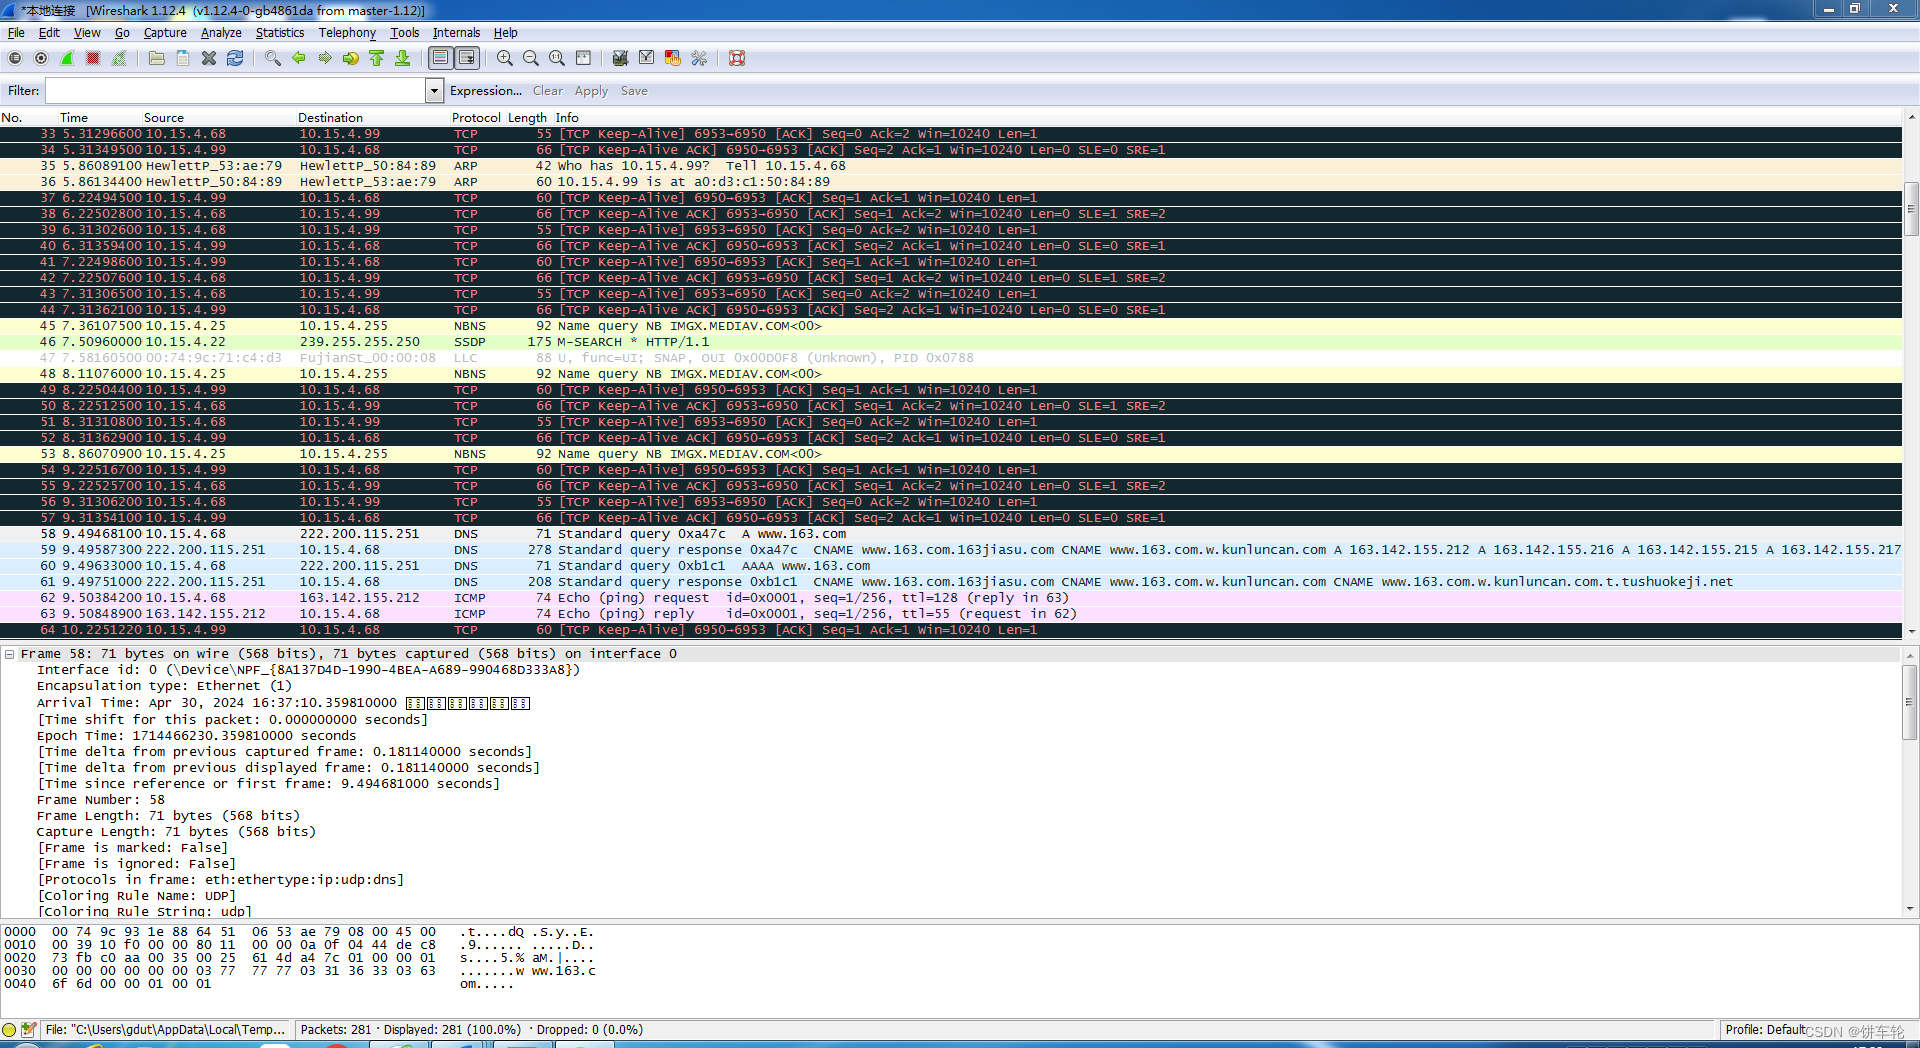1920x1048 pixels.
Task: Select packet 63 ICMP Echo reply
Action: (951, 614)
